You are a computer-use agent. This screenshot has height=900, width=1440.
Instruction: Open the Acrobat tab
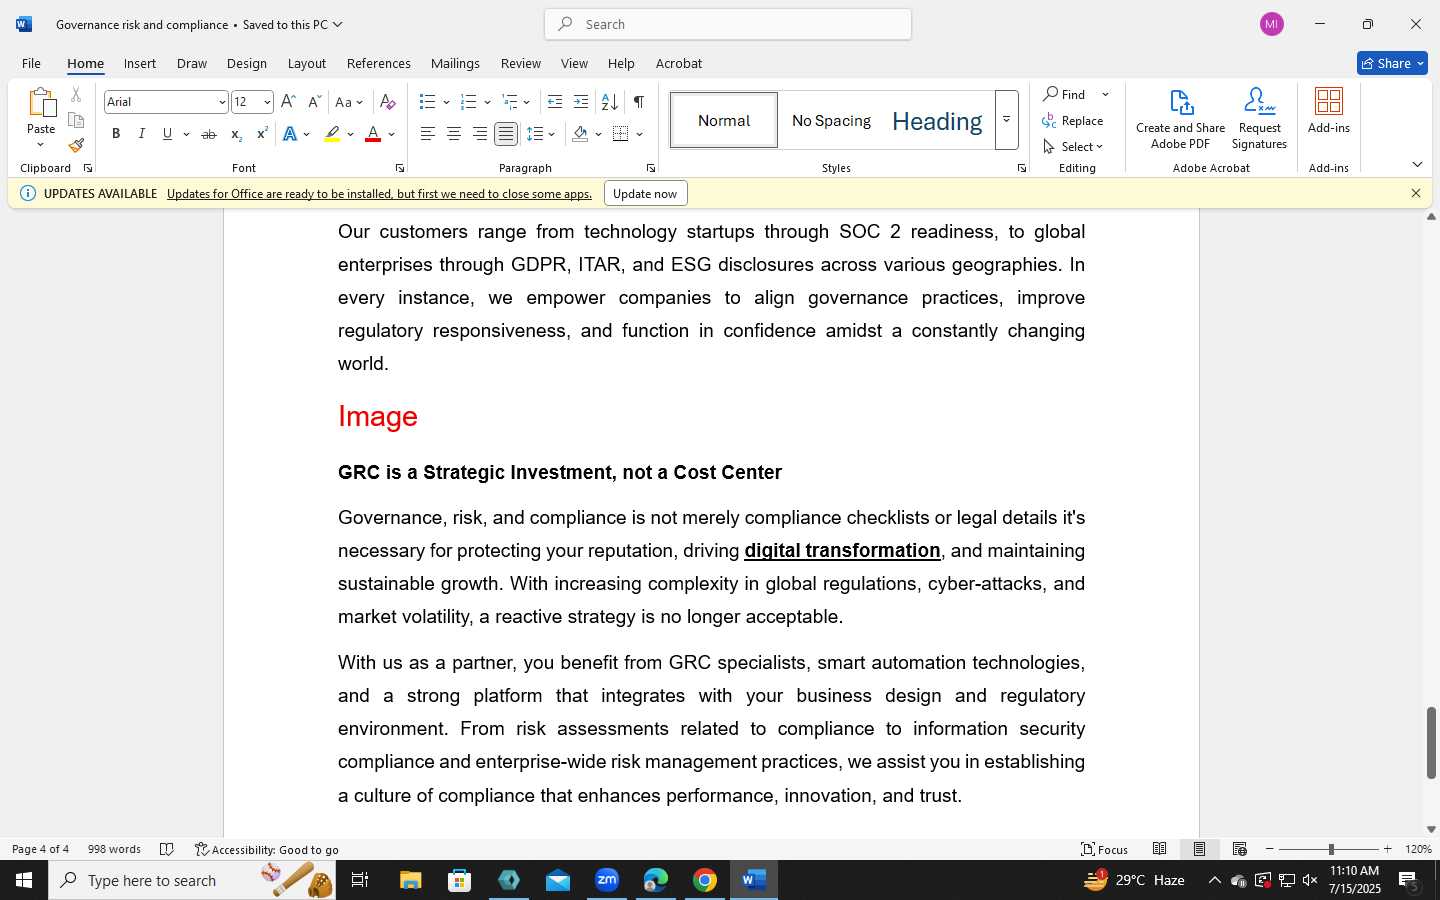[x=679, y=63]
